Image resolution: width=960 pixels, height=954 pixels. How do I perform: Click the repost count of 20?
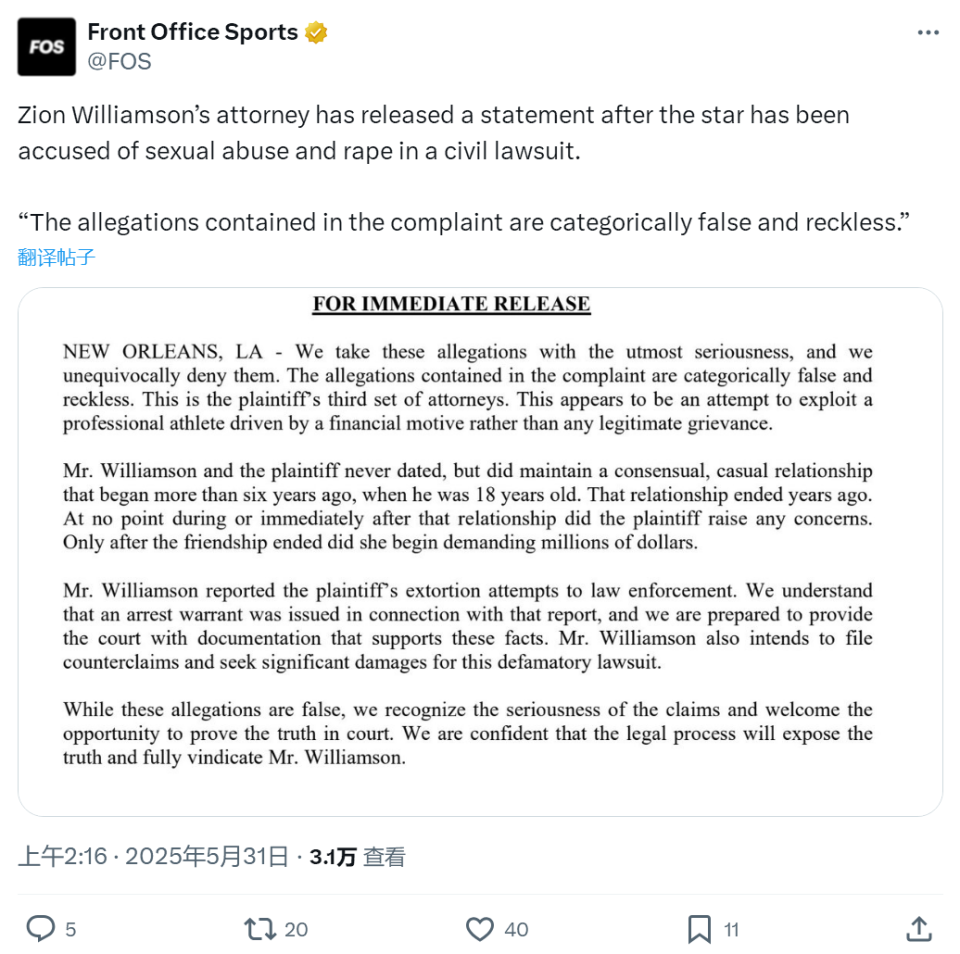[296, 929]
